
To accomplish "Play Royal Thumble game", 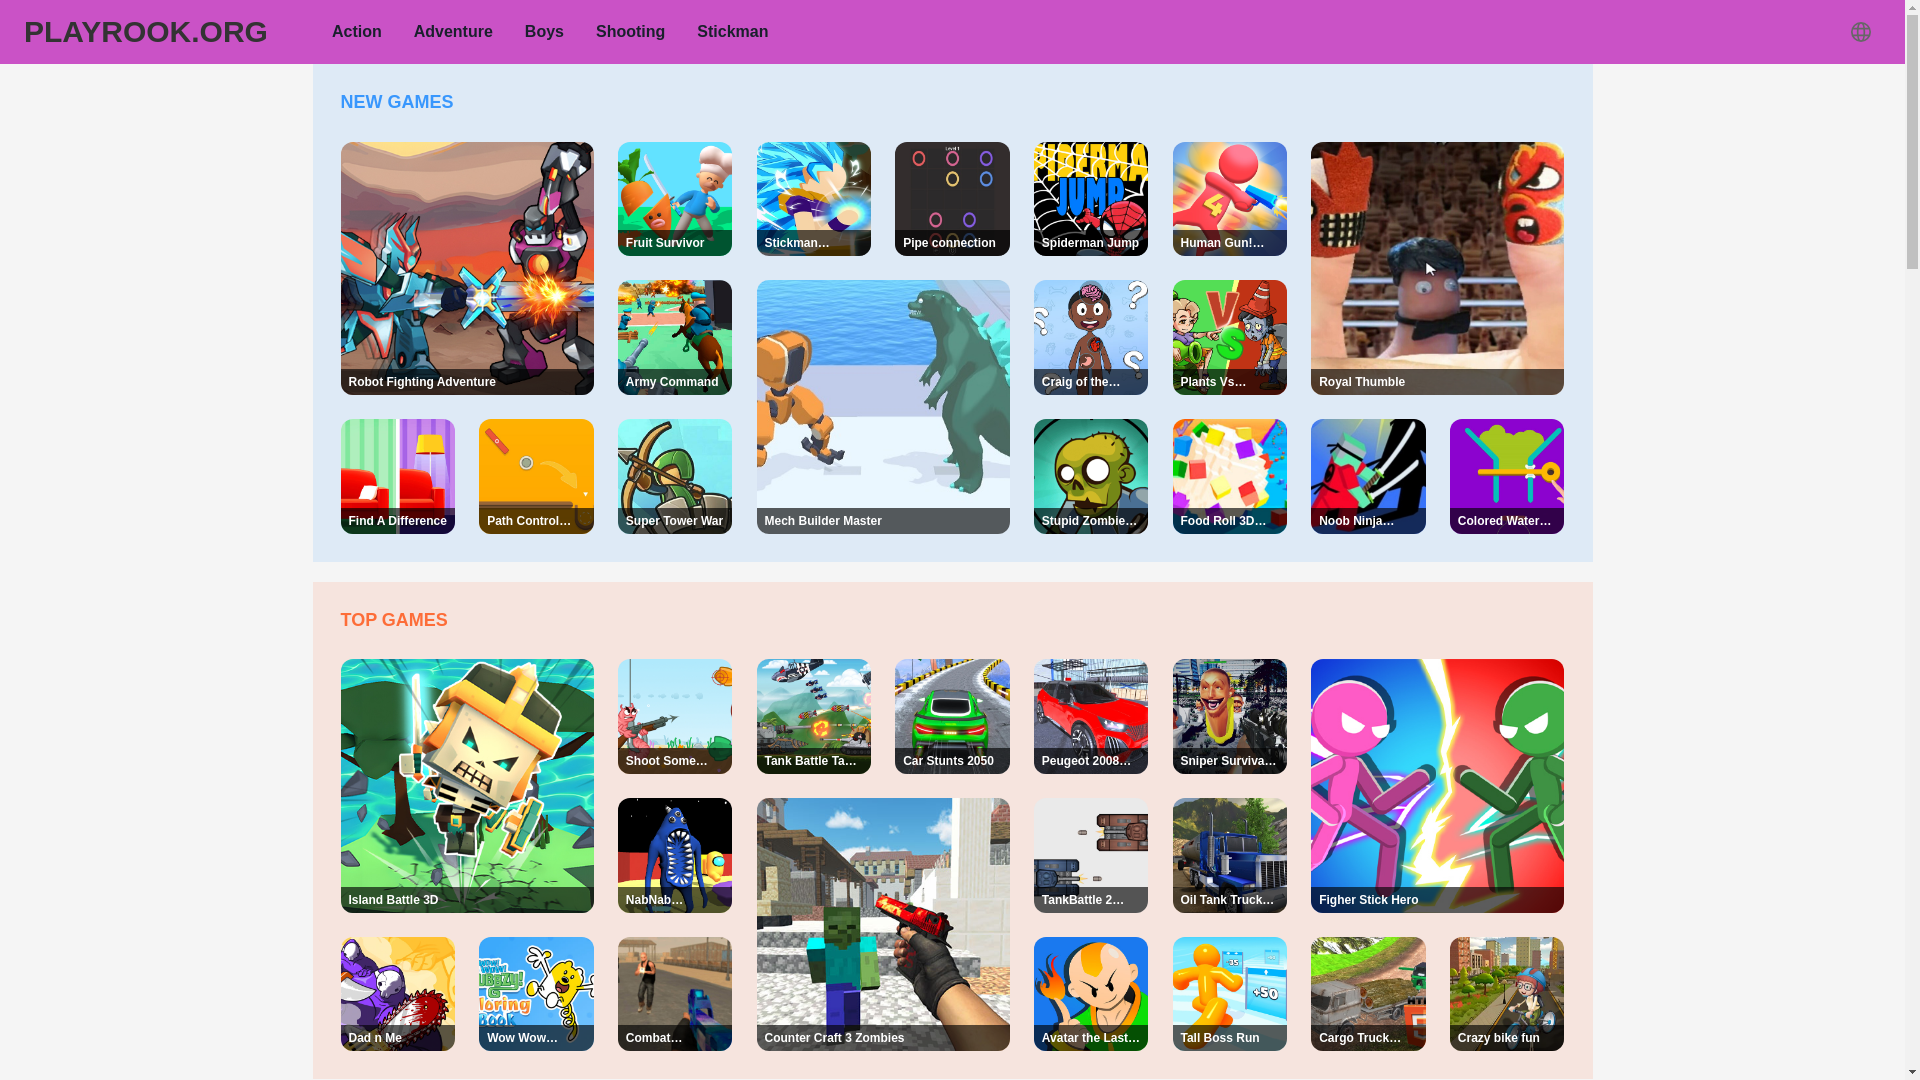I will 1437,268.
